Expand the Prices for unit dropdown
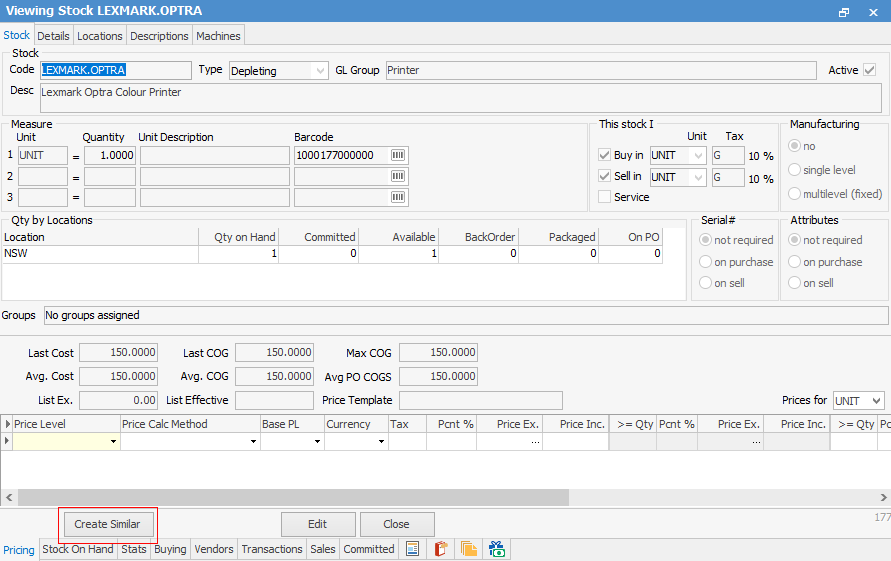 click(875, 400)
